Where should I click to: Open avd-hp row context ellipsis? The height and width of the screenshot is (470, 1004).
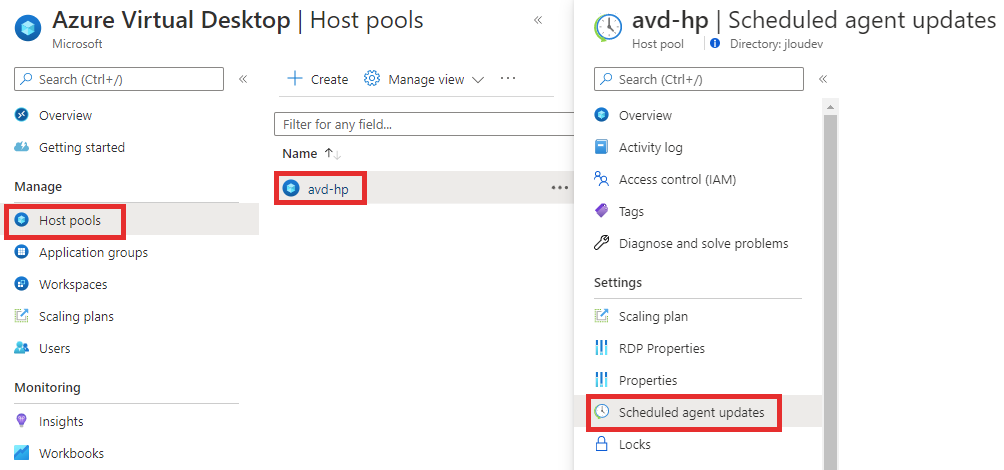[560, 188]
